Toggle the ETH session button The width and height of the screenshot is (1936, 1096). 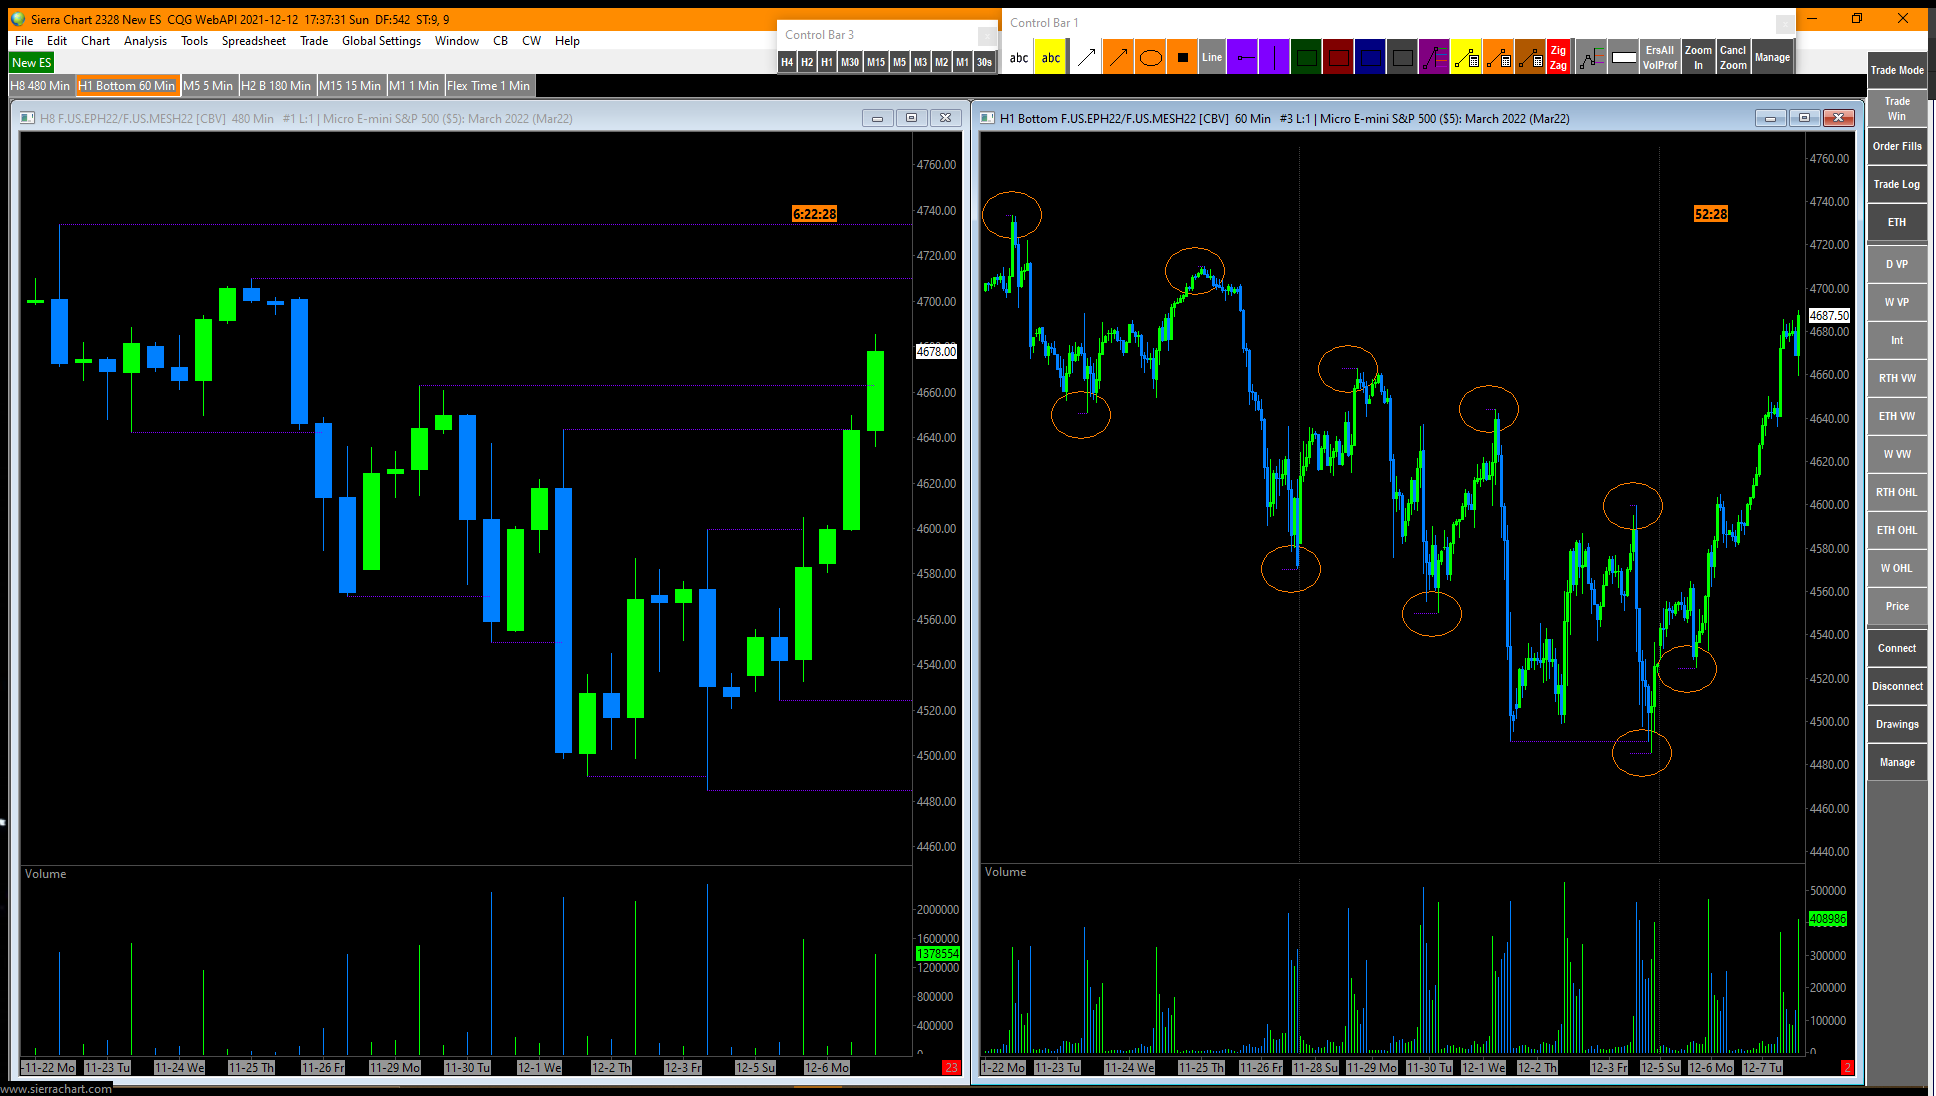point(1896,222)
